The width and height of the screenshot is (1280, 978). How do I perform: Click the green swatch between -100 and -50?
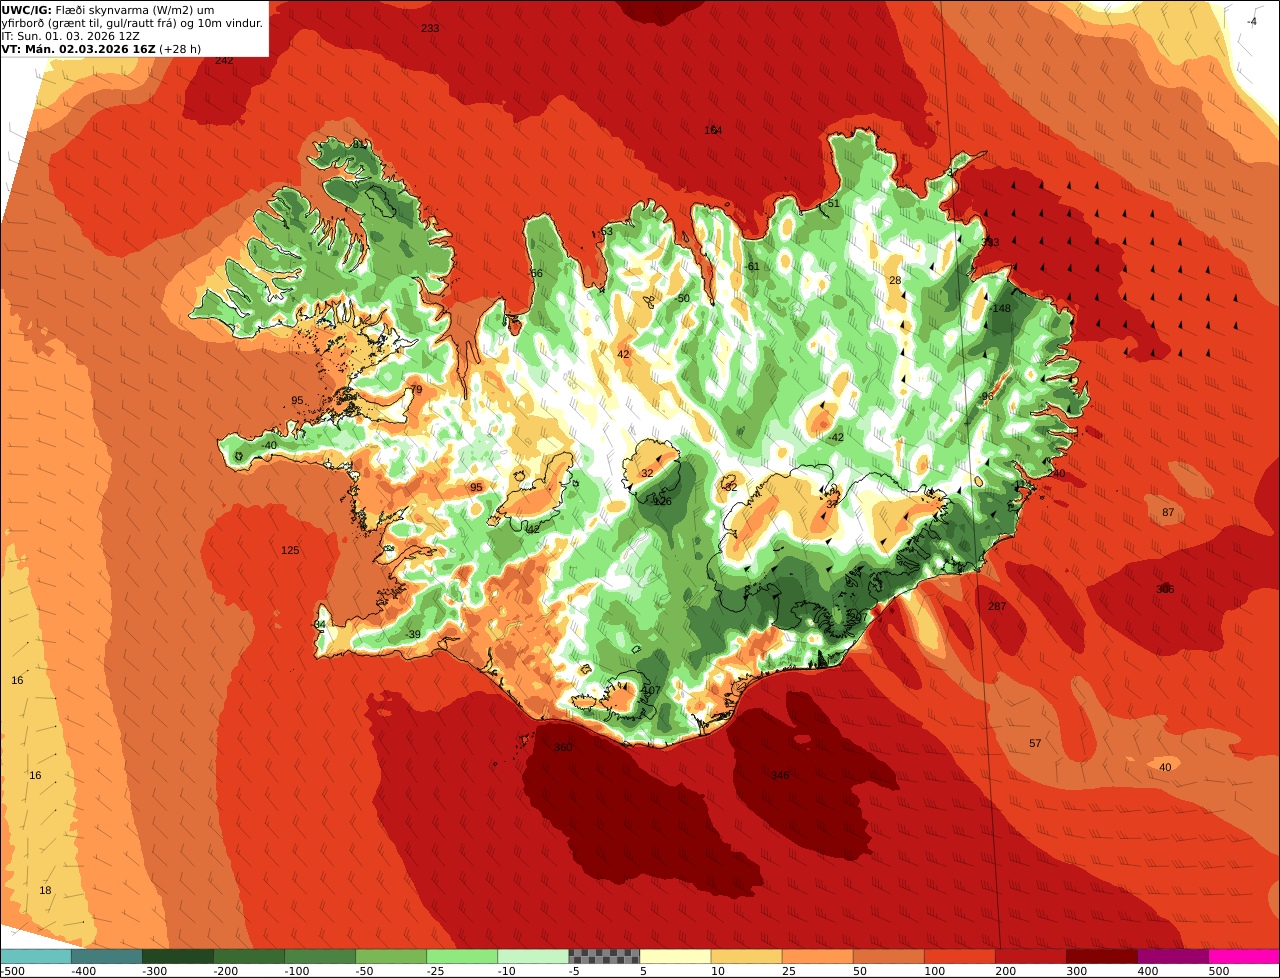click(x=319, y=955)
